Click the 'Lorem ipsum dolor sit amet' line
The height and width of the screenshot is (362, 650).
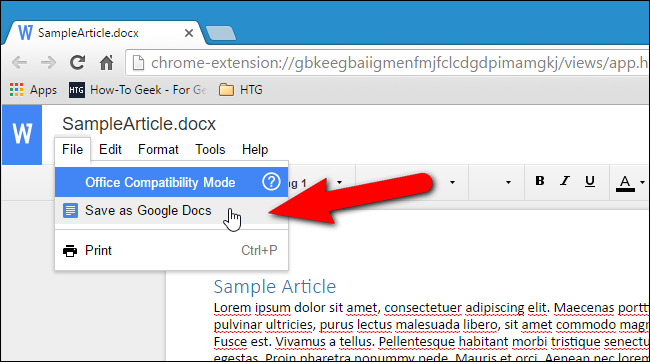tap(431, 308)
